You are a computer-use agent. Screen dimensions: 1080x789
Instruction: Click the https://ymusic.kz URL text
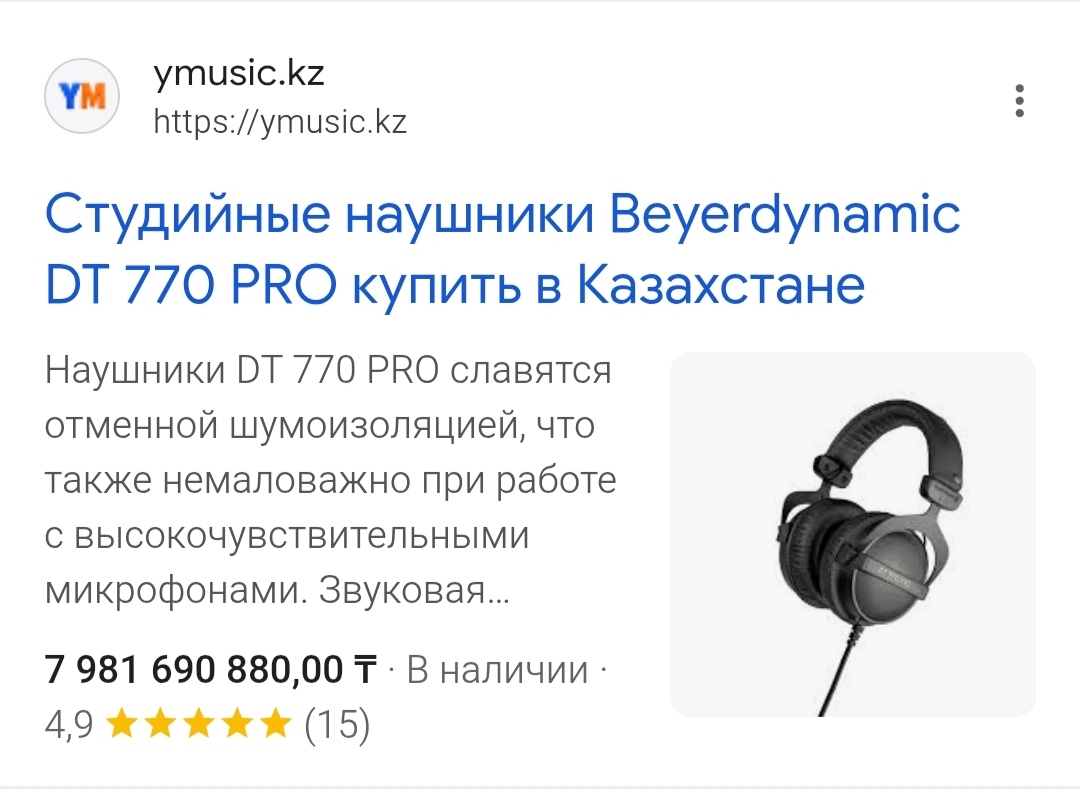pos(280,122)
